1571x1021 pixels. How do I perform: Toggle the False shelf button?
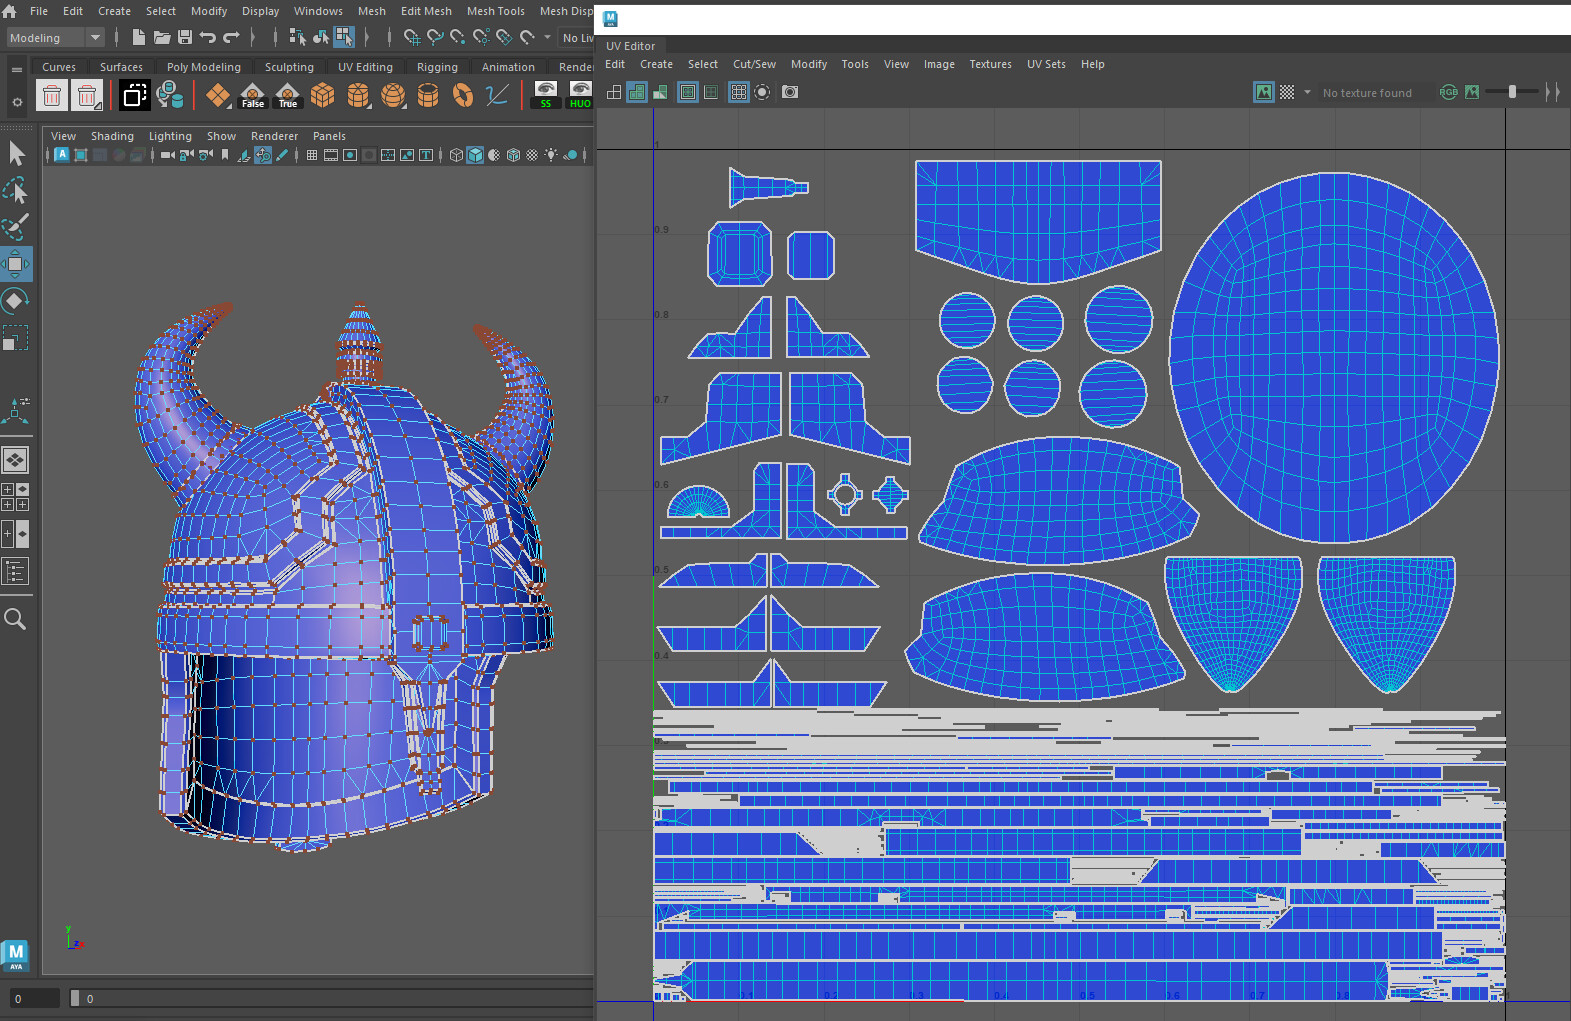pos(253,95)
